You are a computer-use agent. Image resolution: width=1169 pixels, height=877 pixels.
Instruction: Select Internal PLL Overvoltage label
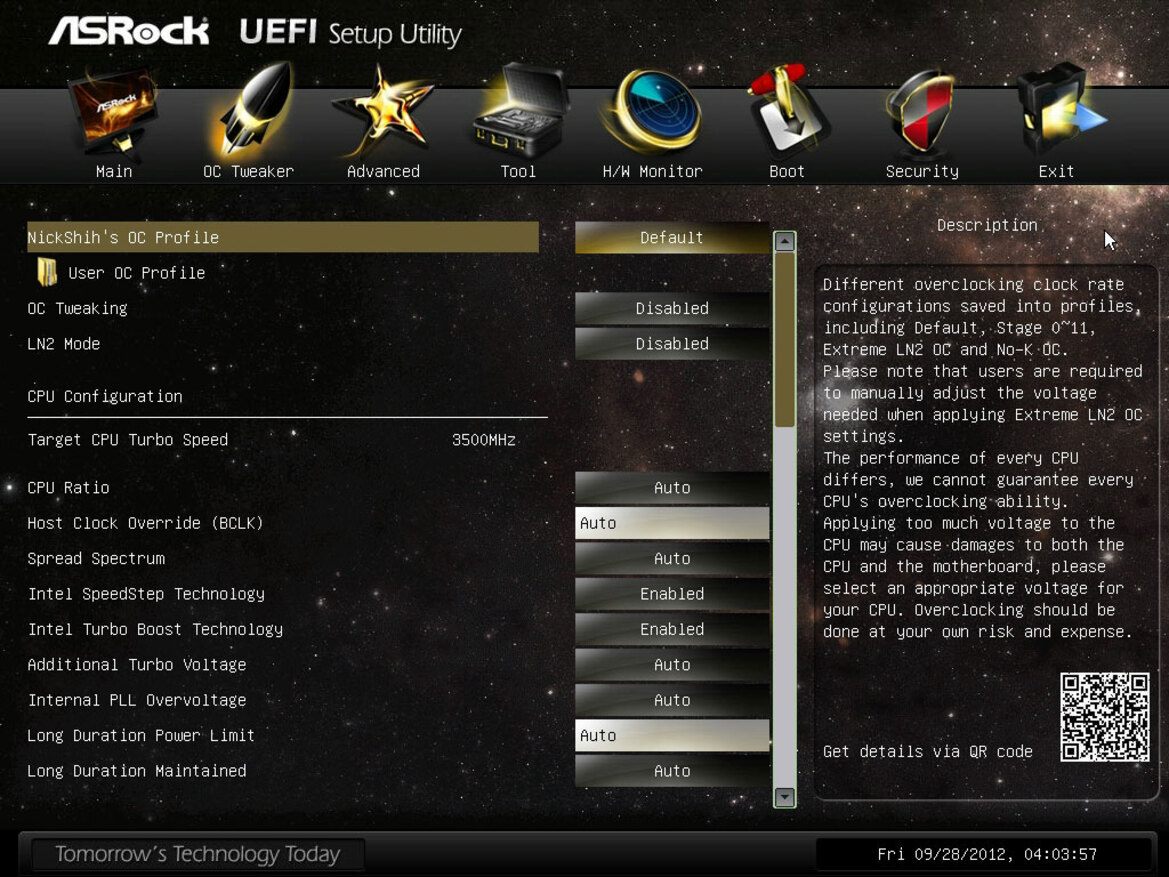(x=136, y=700)
